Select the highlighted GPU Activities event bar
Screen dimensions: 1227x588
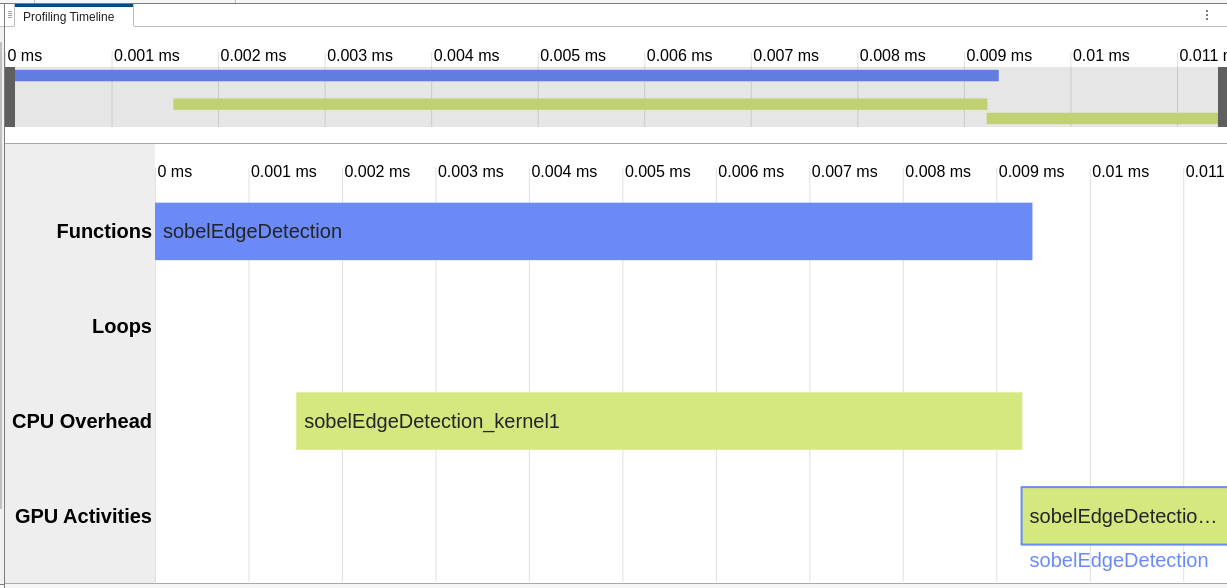1123,516
